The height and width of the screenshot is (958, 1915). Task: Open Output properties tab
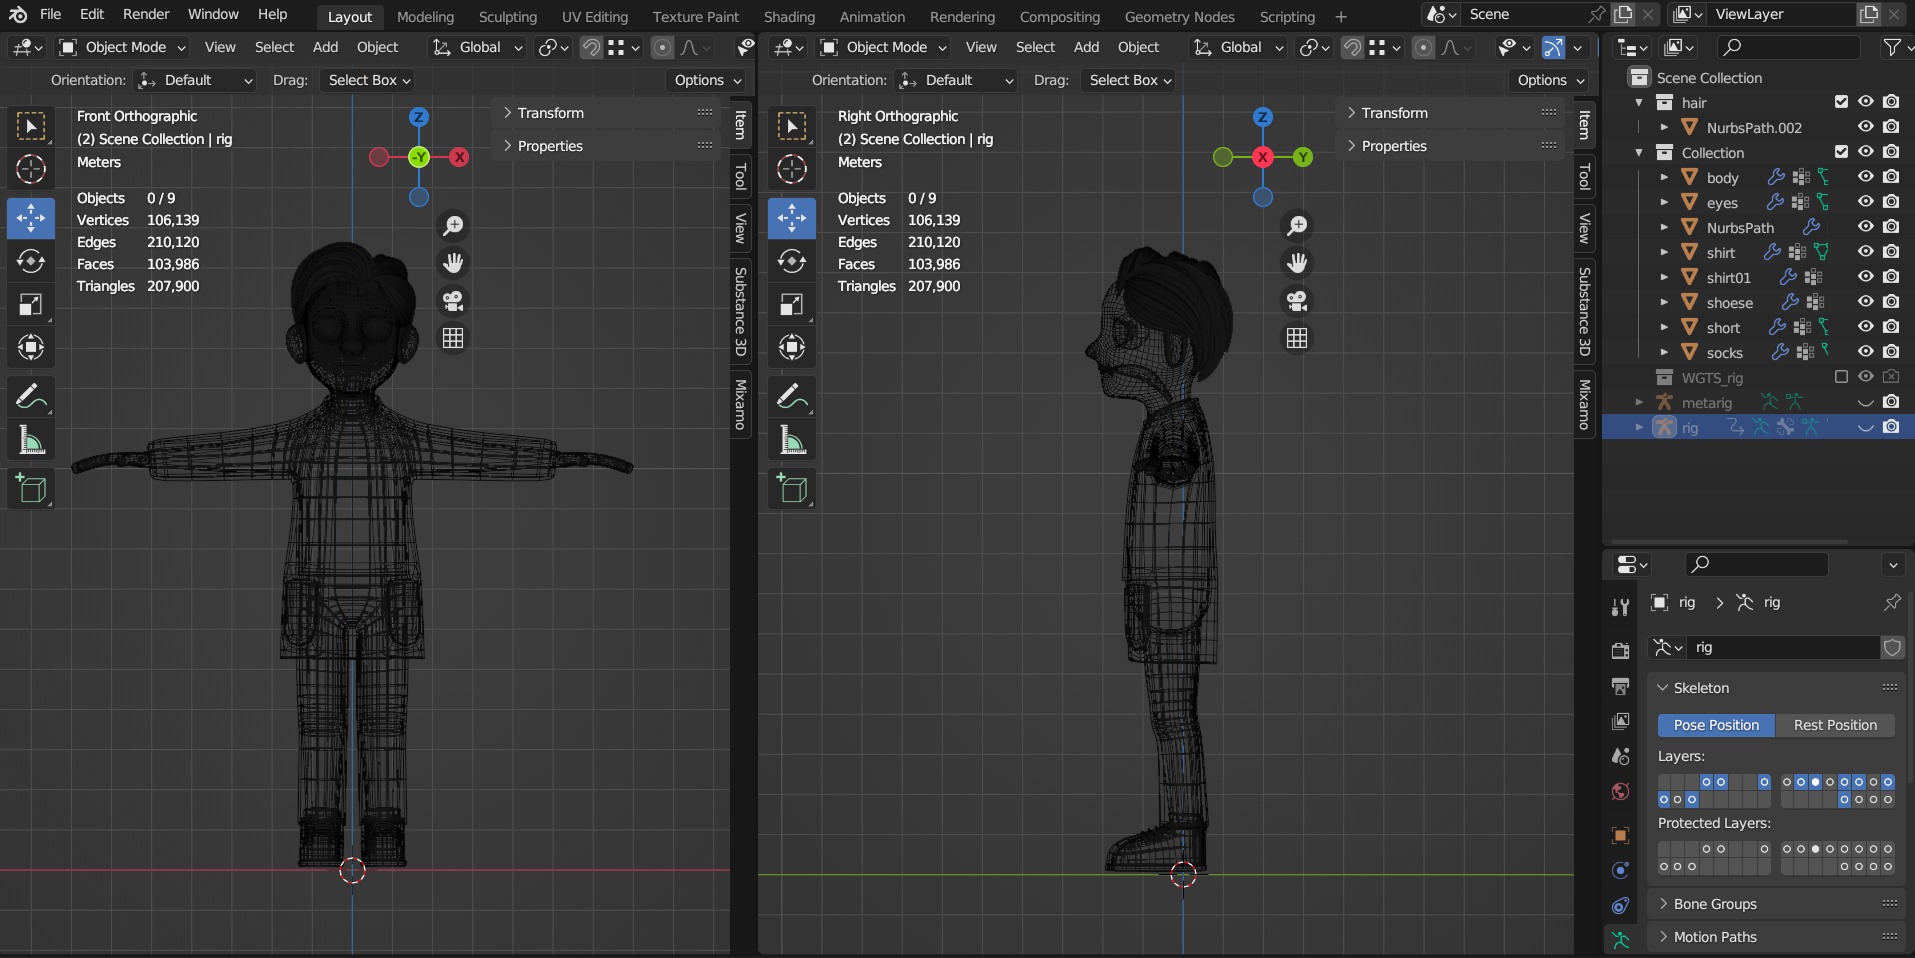tap(1620, 686)
